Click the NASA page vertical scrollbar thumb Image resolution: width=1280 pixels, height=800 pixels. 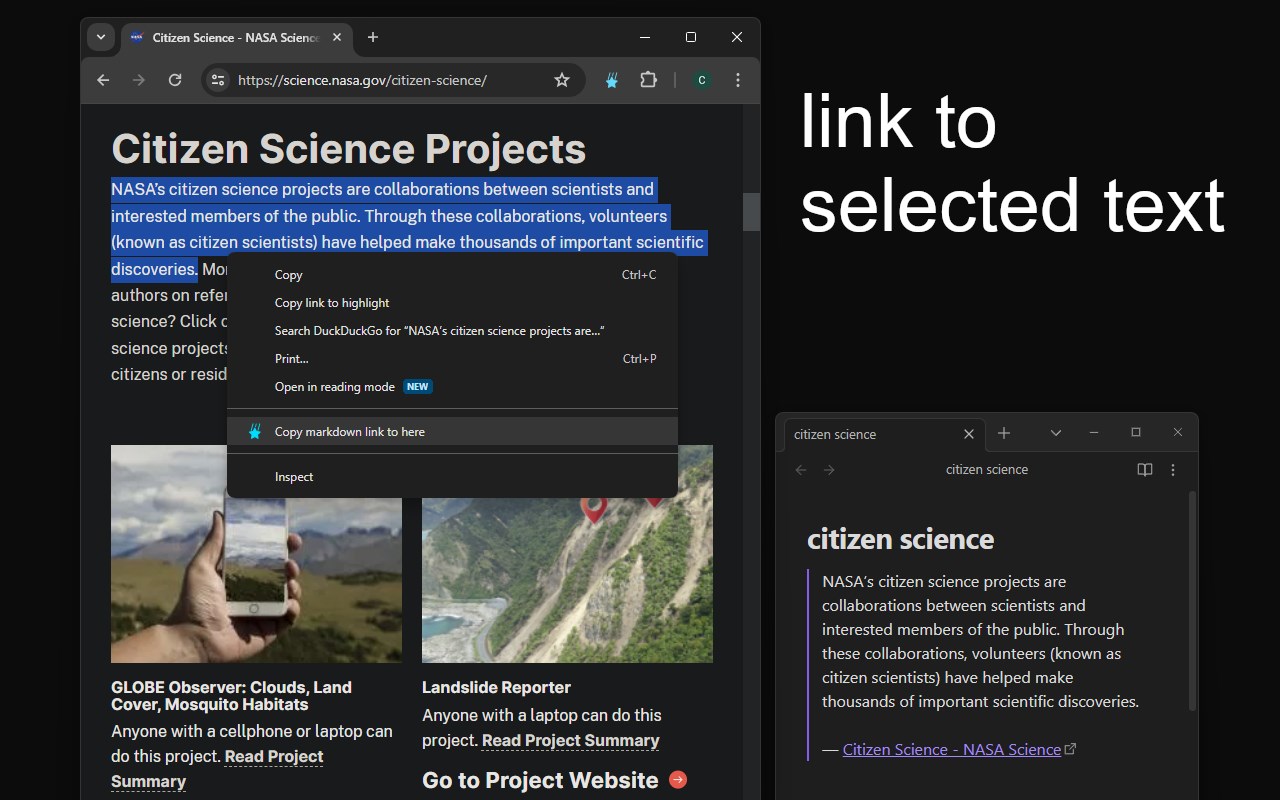coord(751,212)
